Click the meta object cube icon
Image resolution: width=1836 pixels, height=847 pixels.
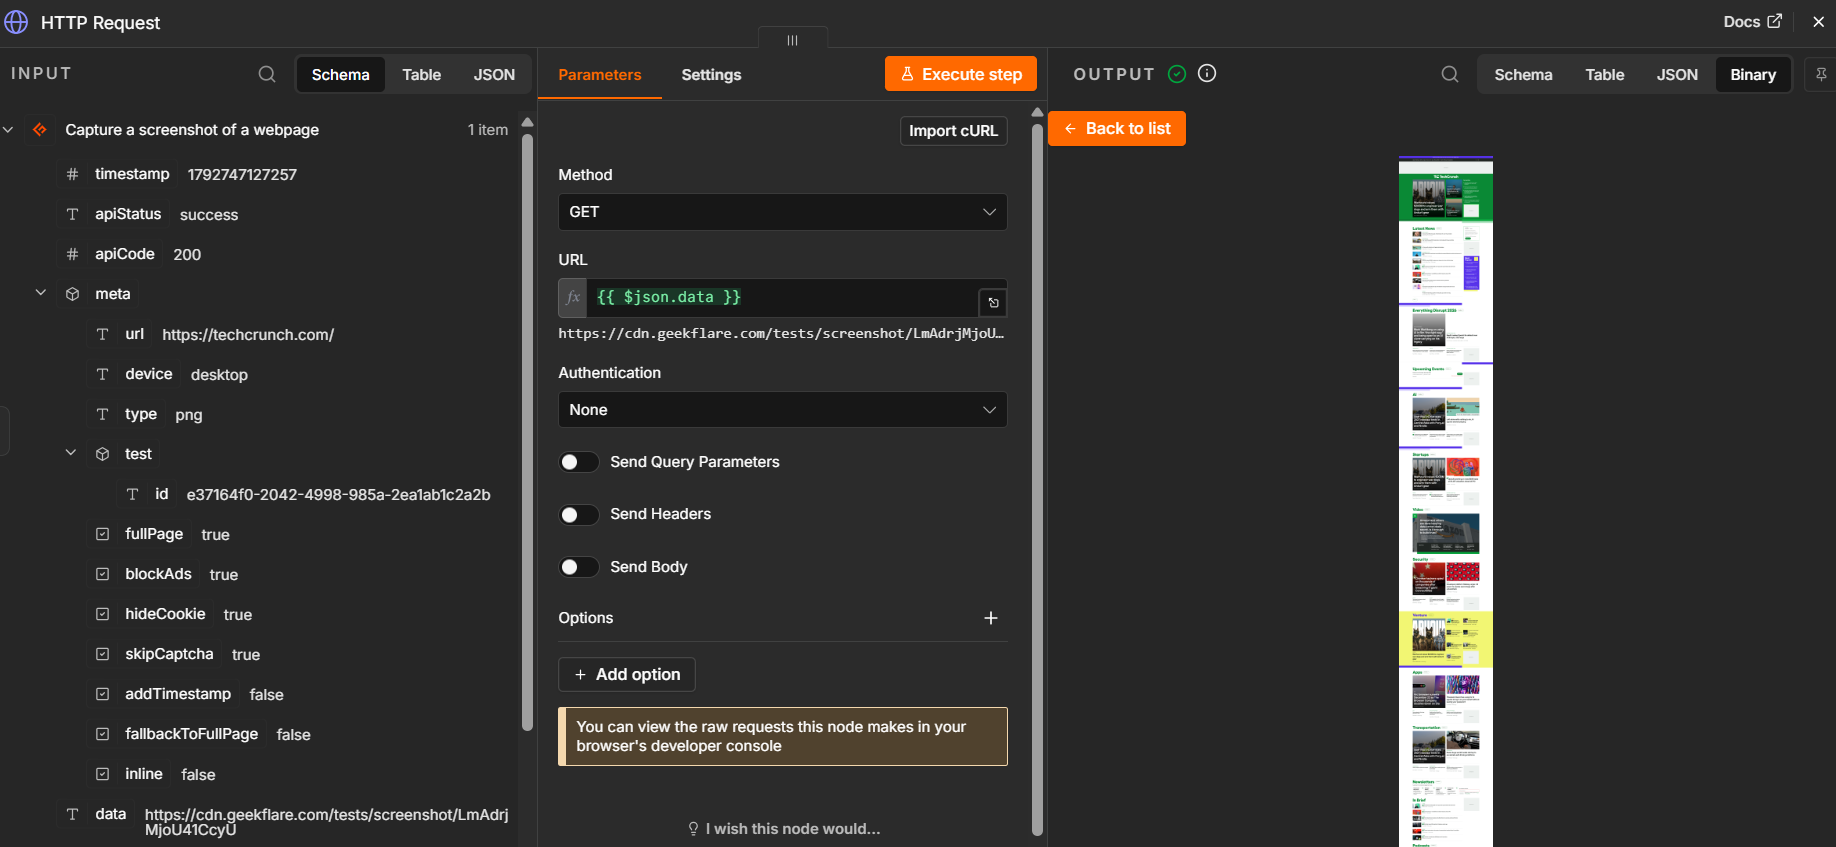coord(72,294)
